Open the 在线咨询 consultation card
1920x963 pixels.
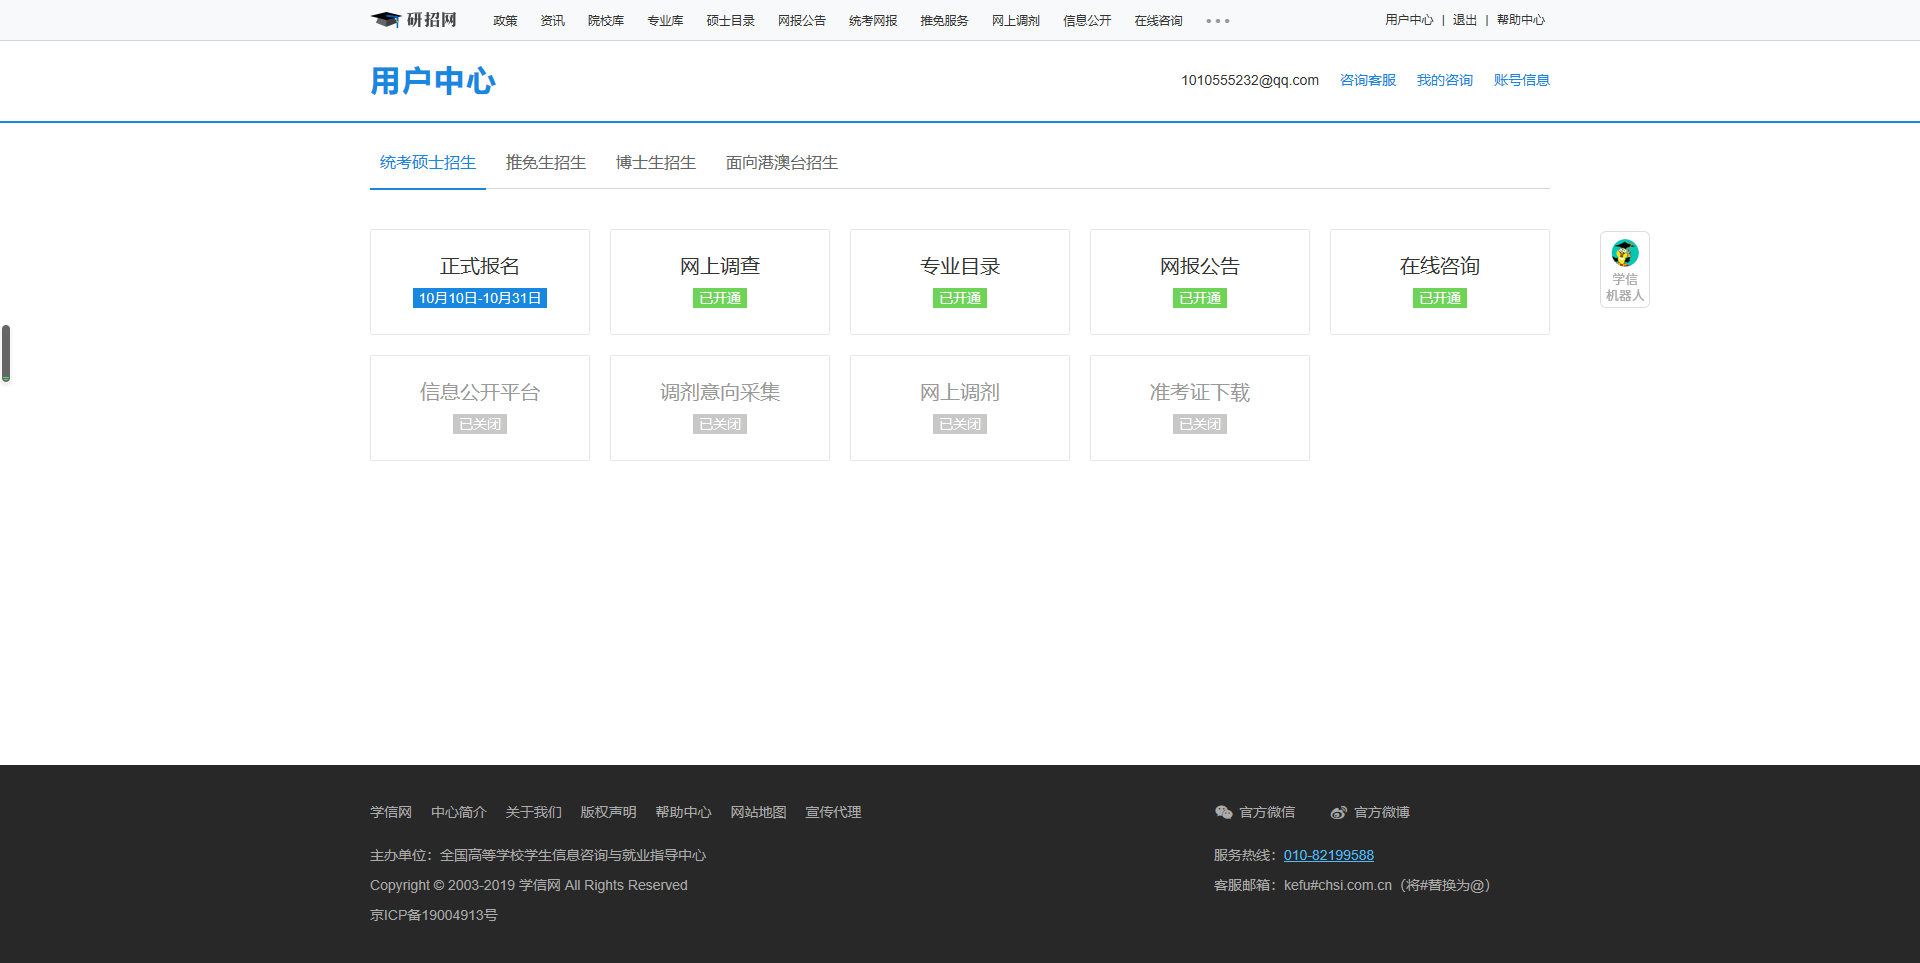(x=1440, y=281)
